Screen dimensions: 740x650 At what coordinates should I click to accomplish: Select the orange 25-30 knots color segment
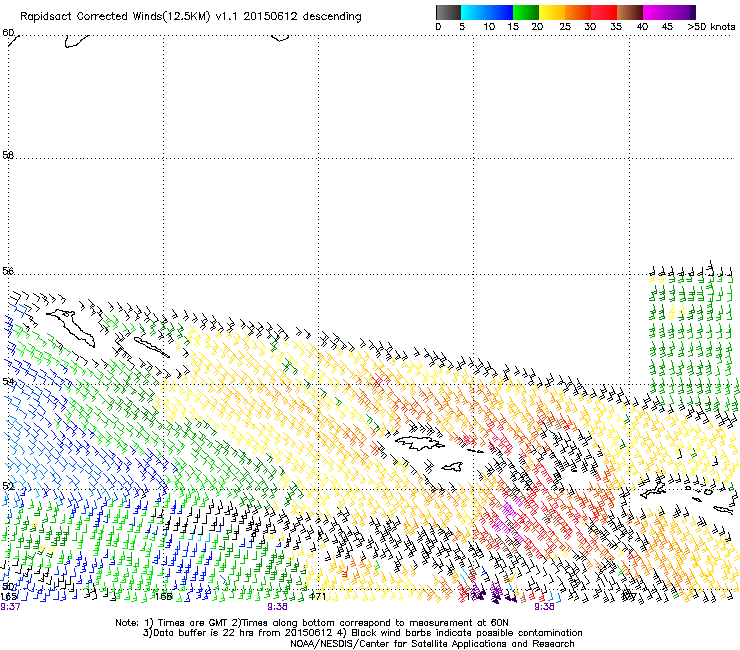click(x=578, y=12)
